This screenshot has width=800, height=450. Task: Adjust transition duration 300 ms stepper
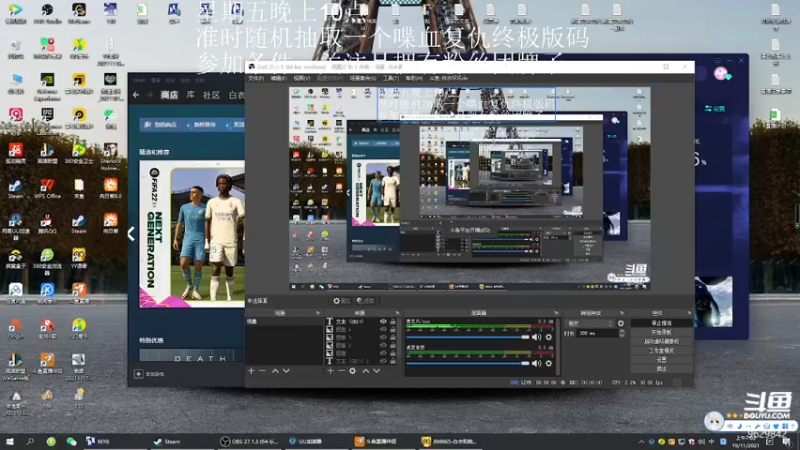(622, 333)
